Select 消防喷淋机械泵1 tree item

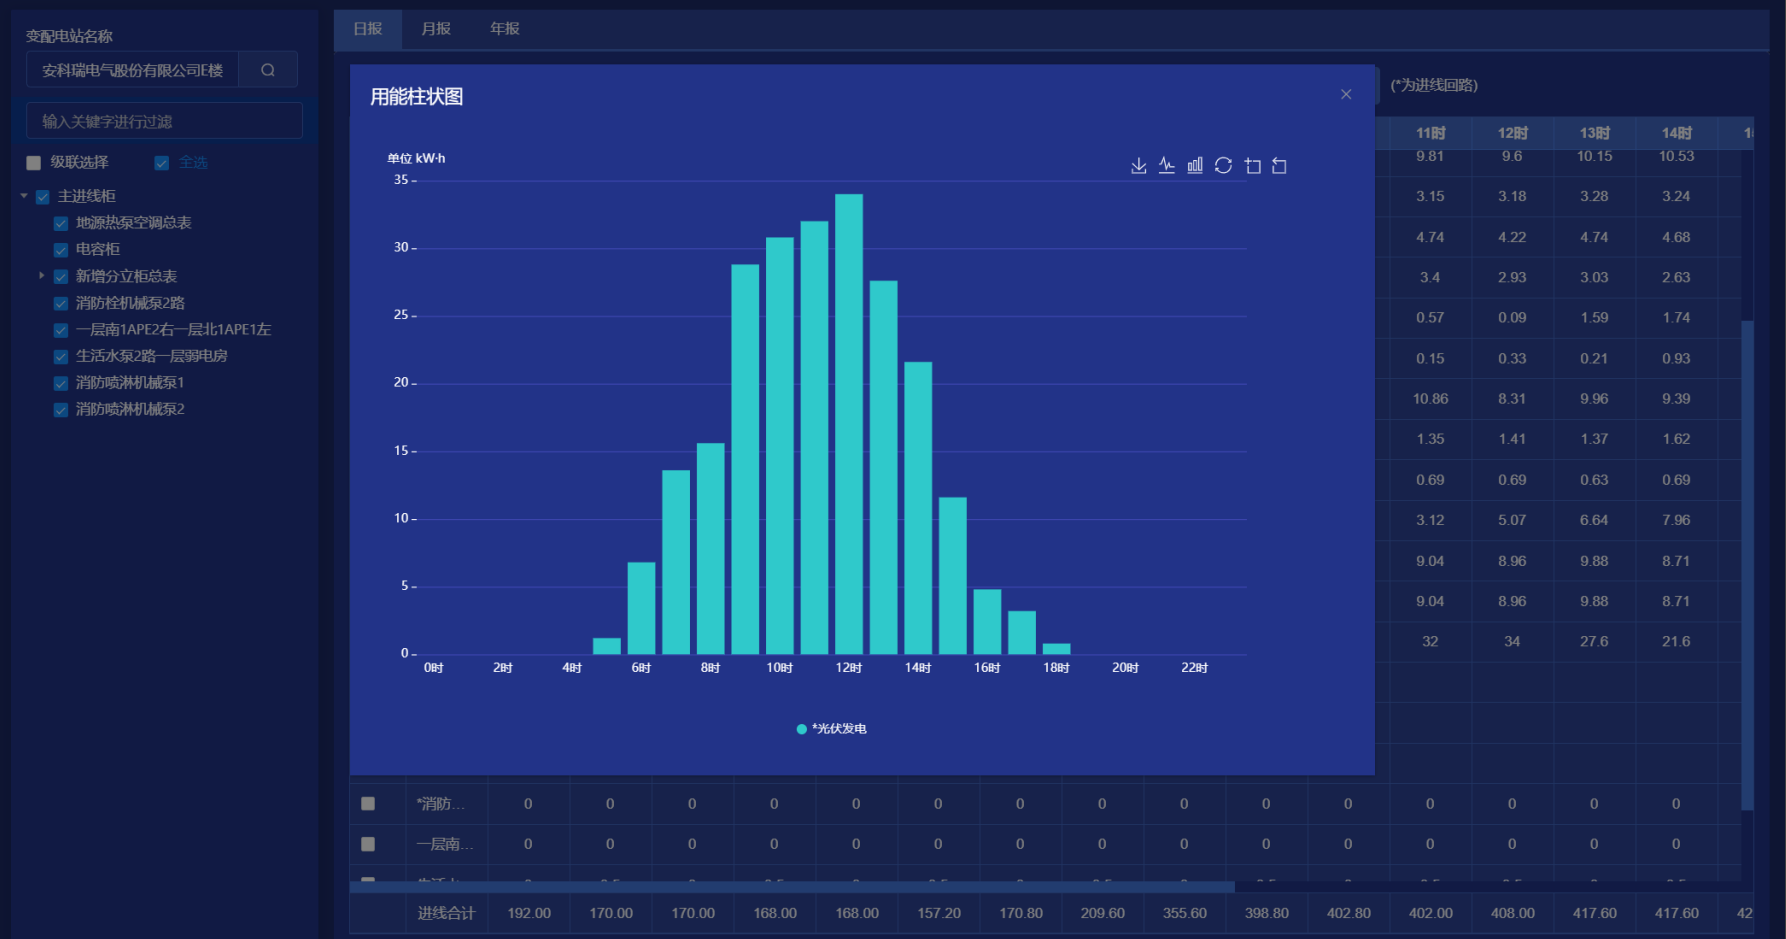pos(130,383)
